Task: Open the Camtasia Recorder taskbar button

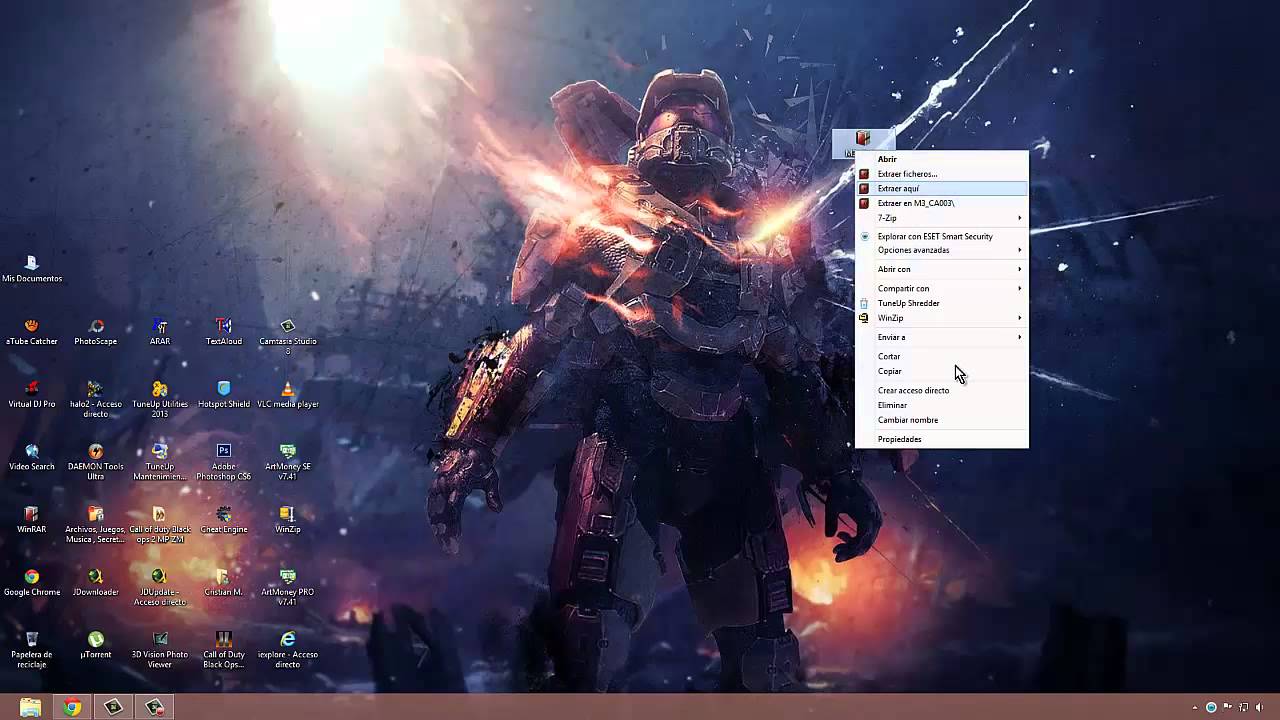Action: pos(155,707)
